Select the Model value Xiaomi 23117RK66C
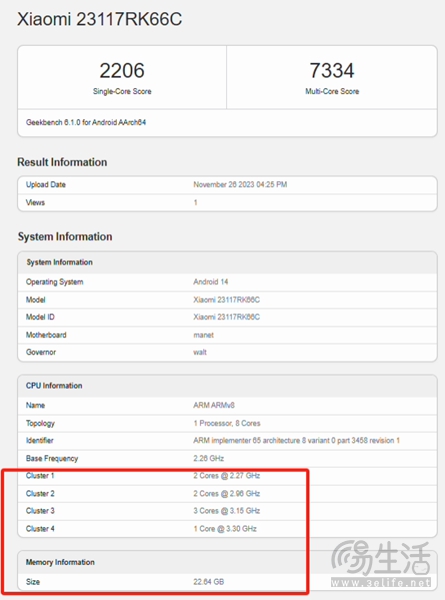 (x=226, y=300)
